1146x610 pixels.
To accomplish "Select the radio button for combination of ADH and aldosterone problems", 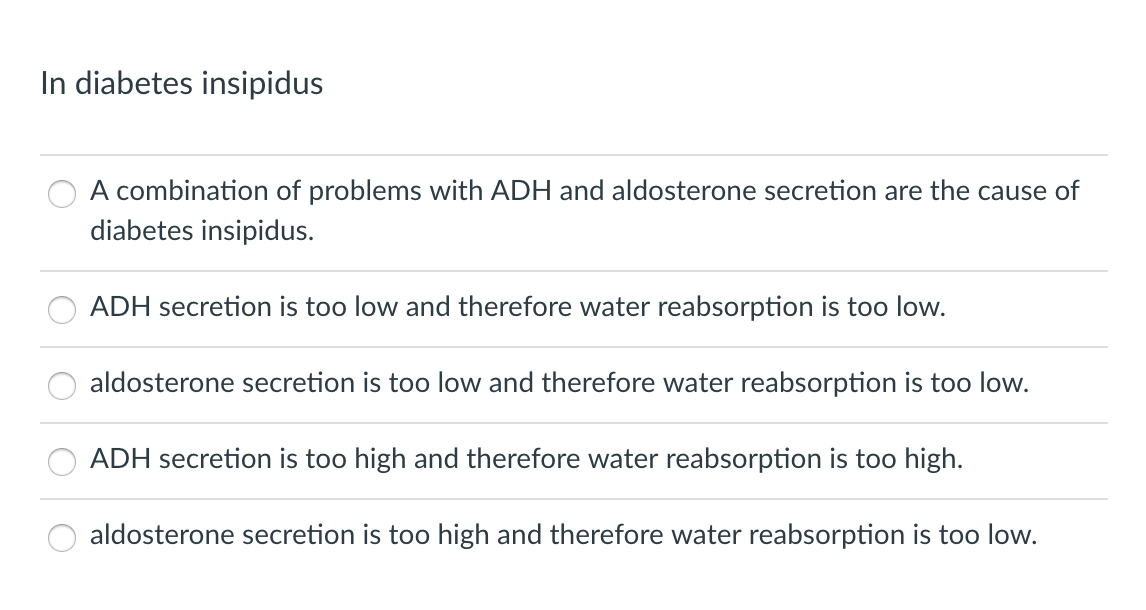I will 61,194.
